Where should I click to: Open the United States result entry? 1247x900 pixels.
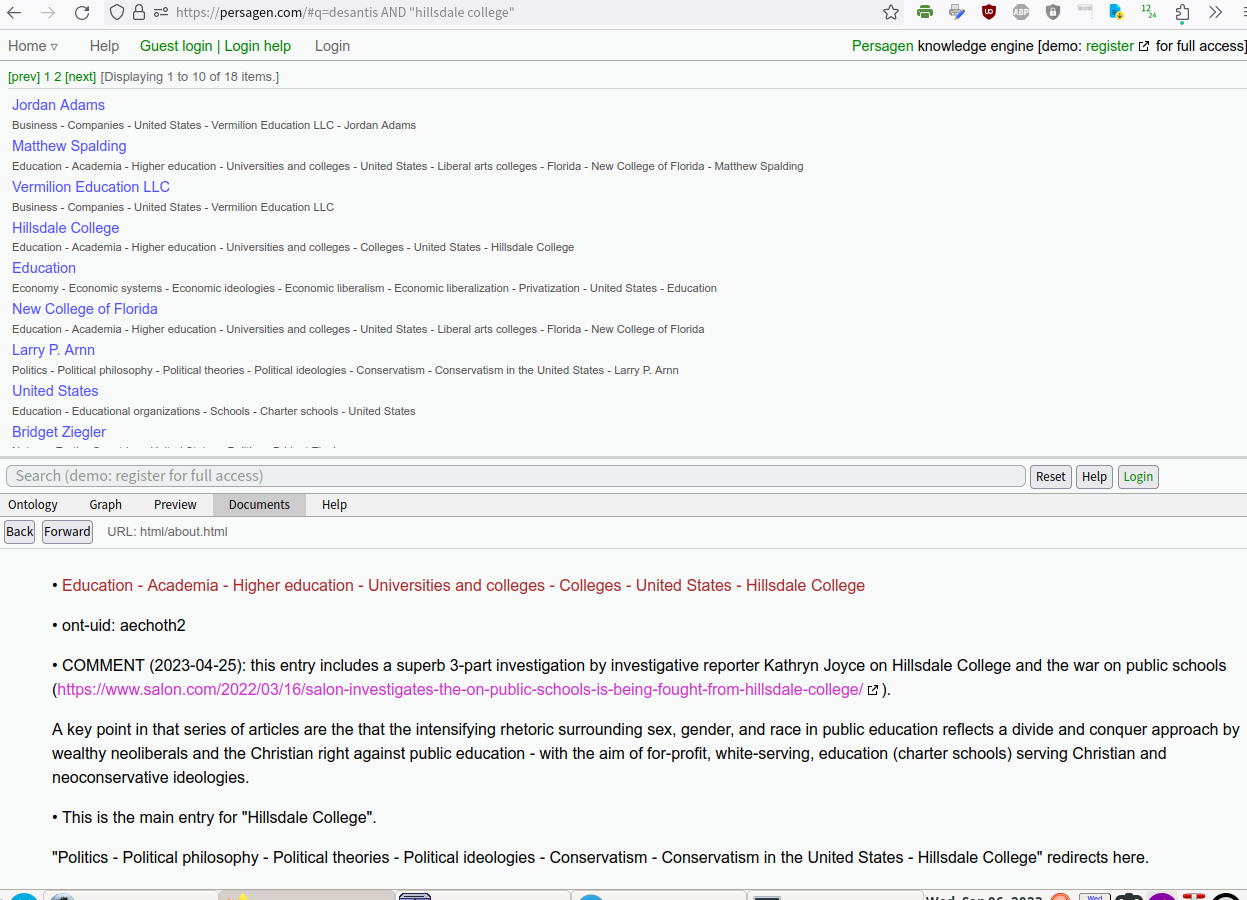click(x=55, y=391)
